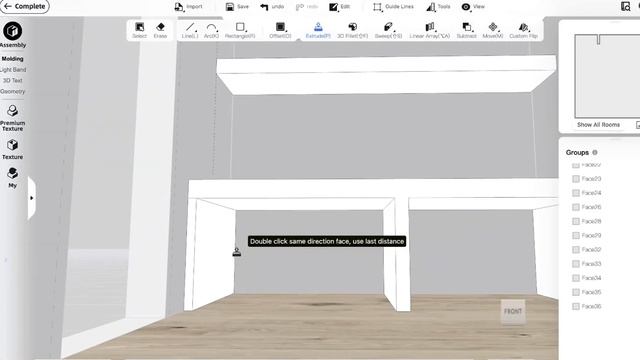This screenshot has width=640, height=360.
Task: Click the Groups info icon
Action: [x=595, y=152]
